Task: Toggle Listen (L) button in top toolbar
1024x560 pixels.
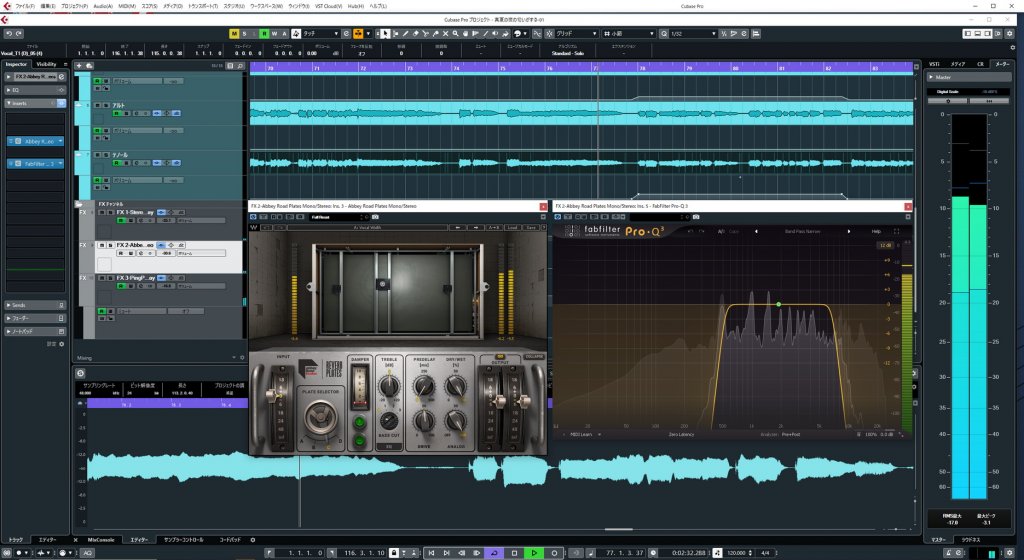Action: click(256, 33)
